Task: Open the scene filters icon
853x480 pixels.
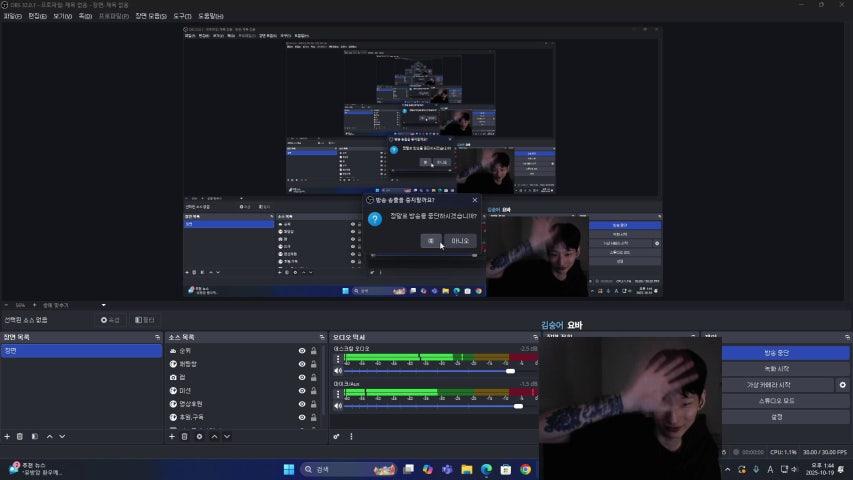Action: click(x=34, y=436)
